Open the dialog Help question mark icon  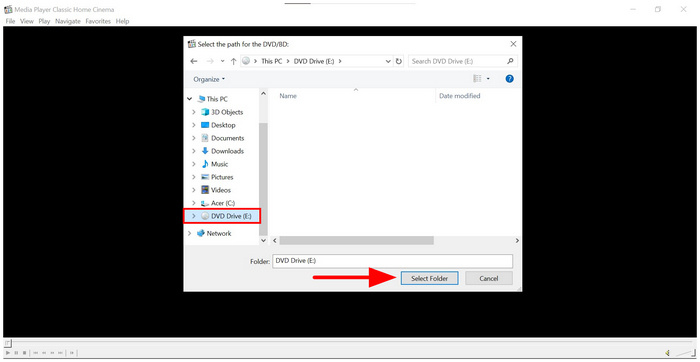(x=509, y=79)
